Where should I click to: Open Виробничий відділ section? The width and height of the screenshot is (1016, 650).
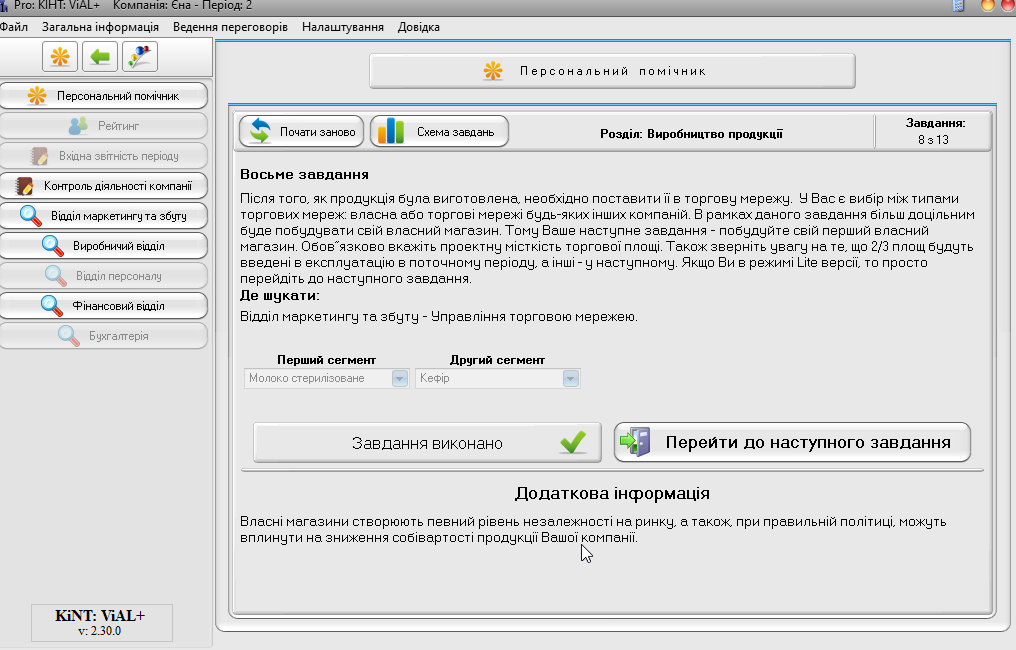coord(104,246)
